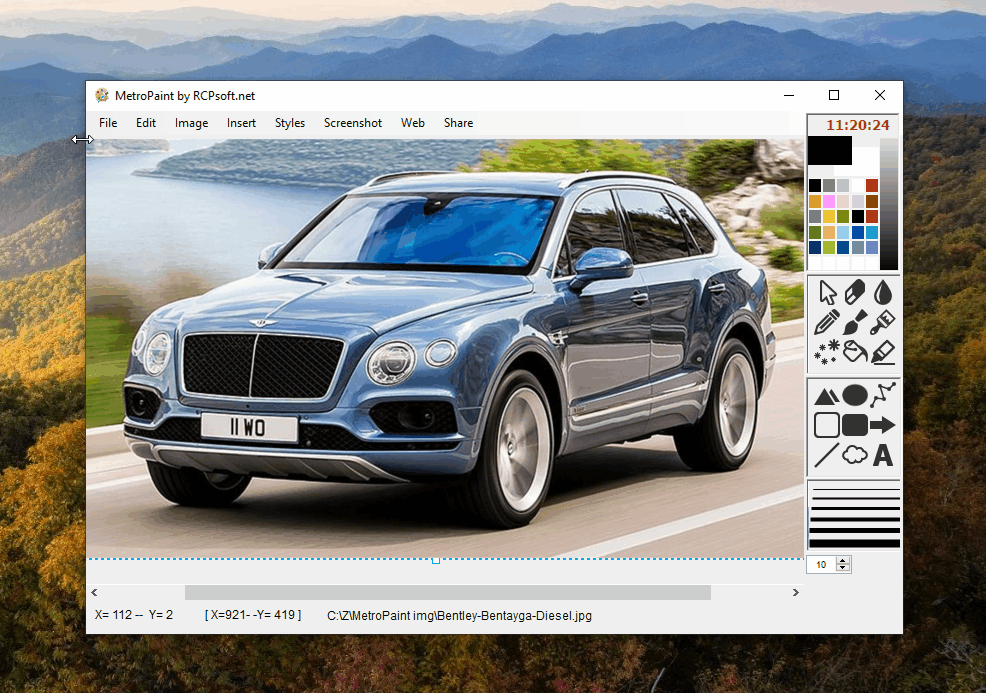Open the Styles menu
Image resolution: width=986 pixels, height=693 pixels.
pyautogui.click(x=290, y=123)
